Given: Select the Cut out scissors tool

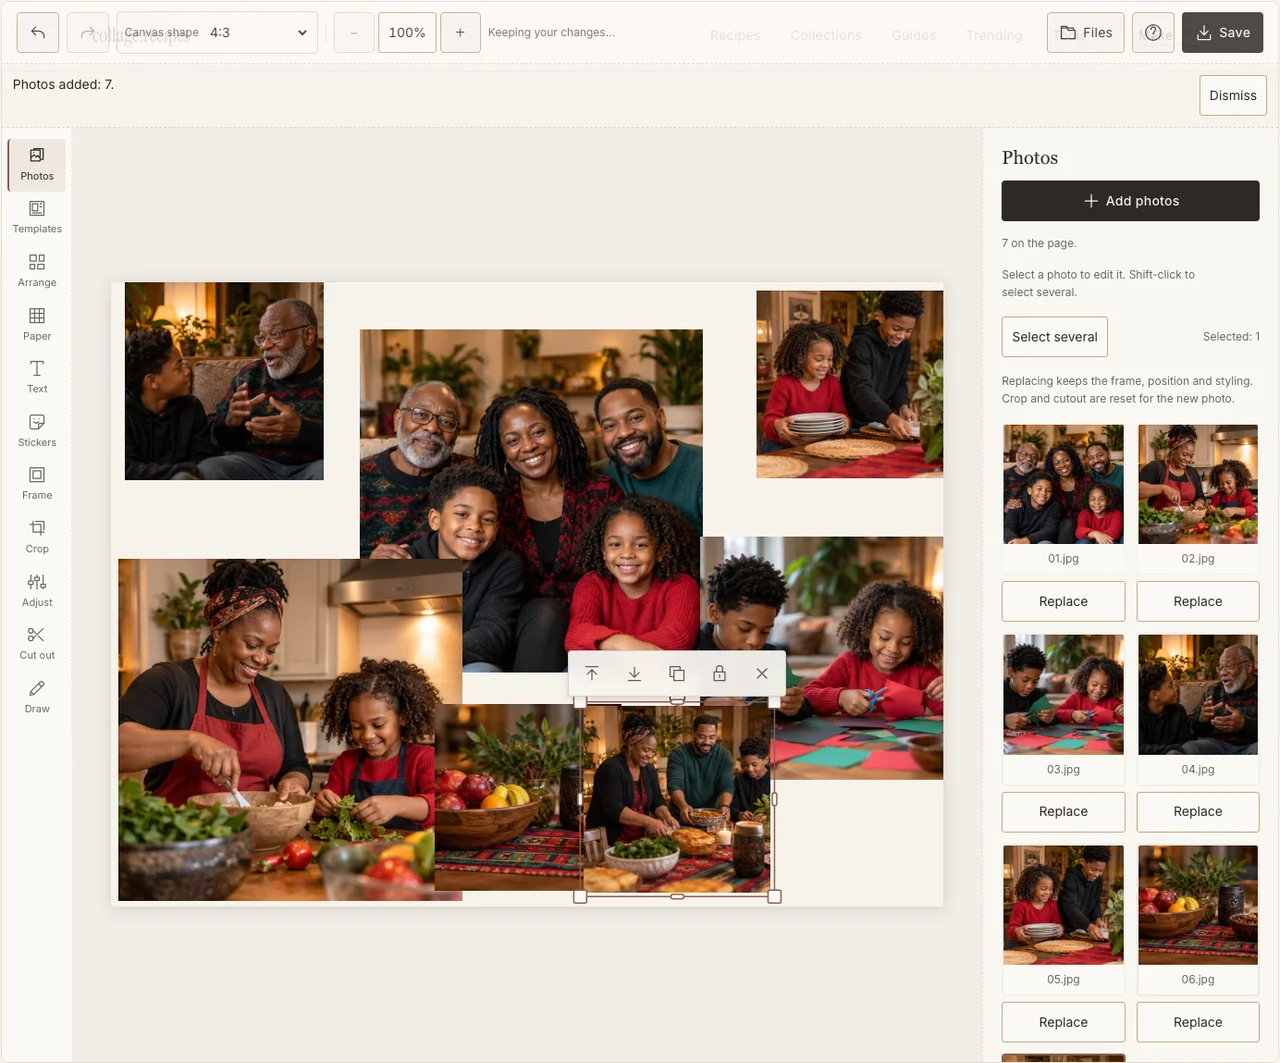Looking at the screenshot, I should 37,643.
